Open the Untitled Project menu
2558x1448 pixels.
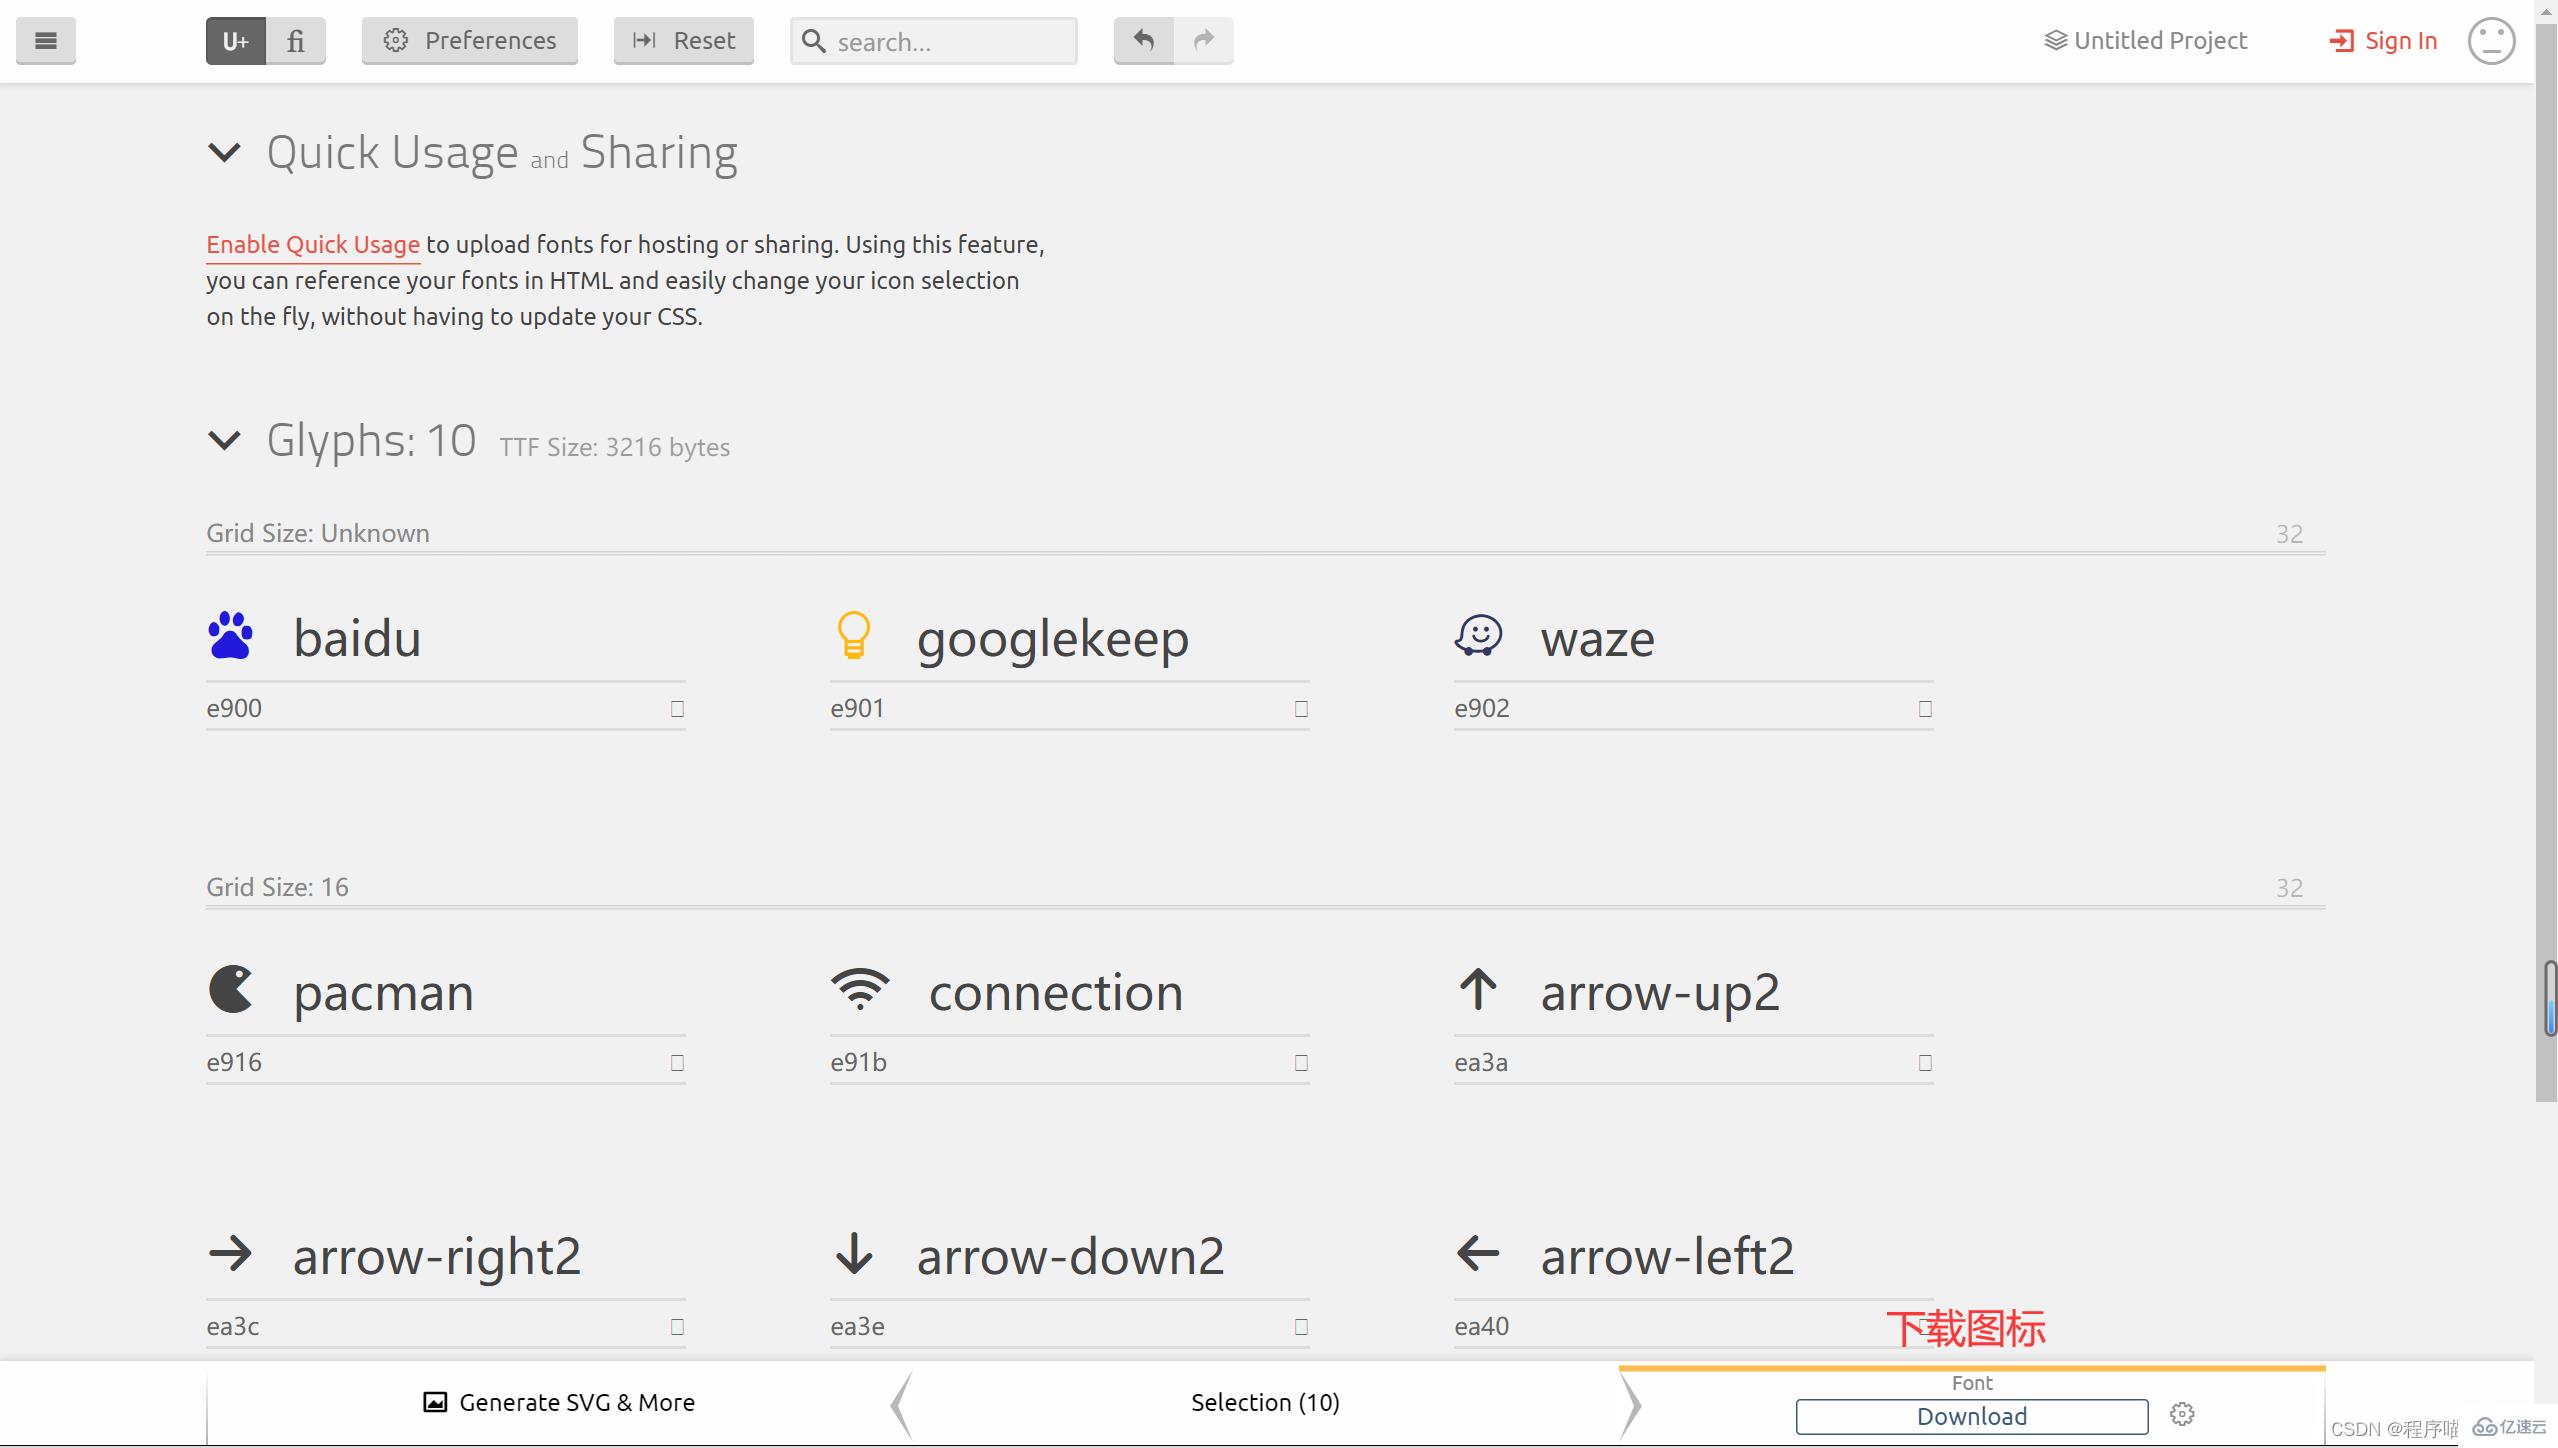click(x=2146, y=41)
